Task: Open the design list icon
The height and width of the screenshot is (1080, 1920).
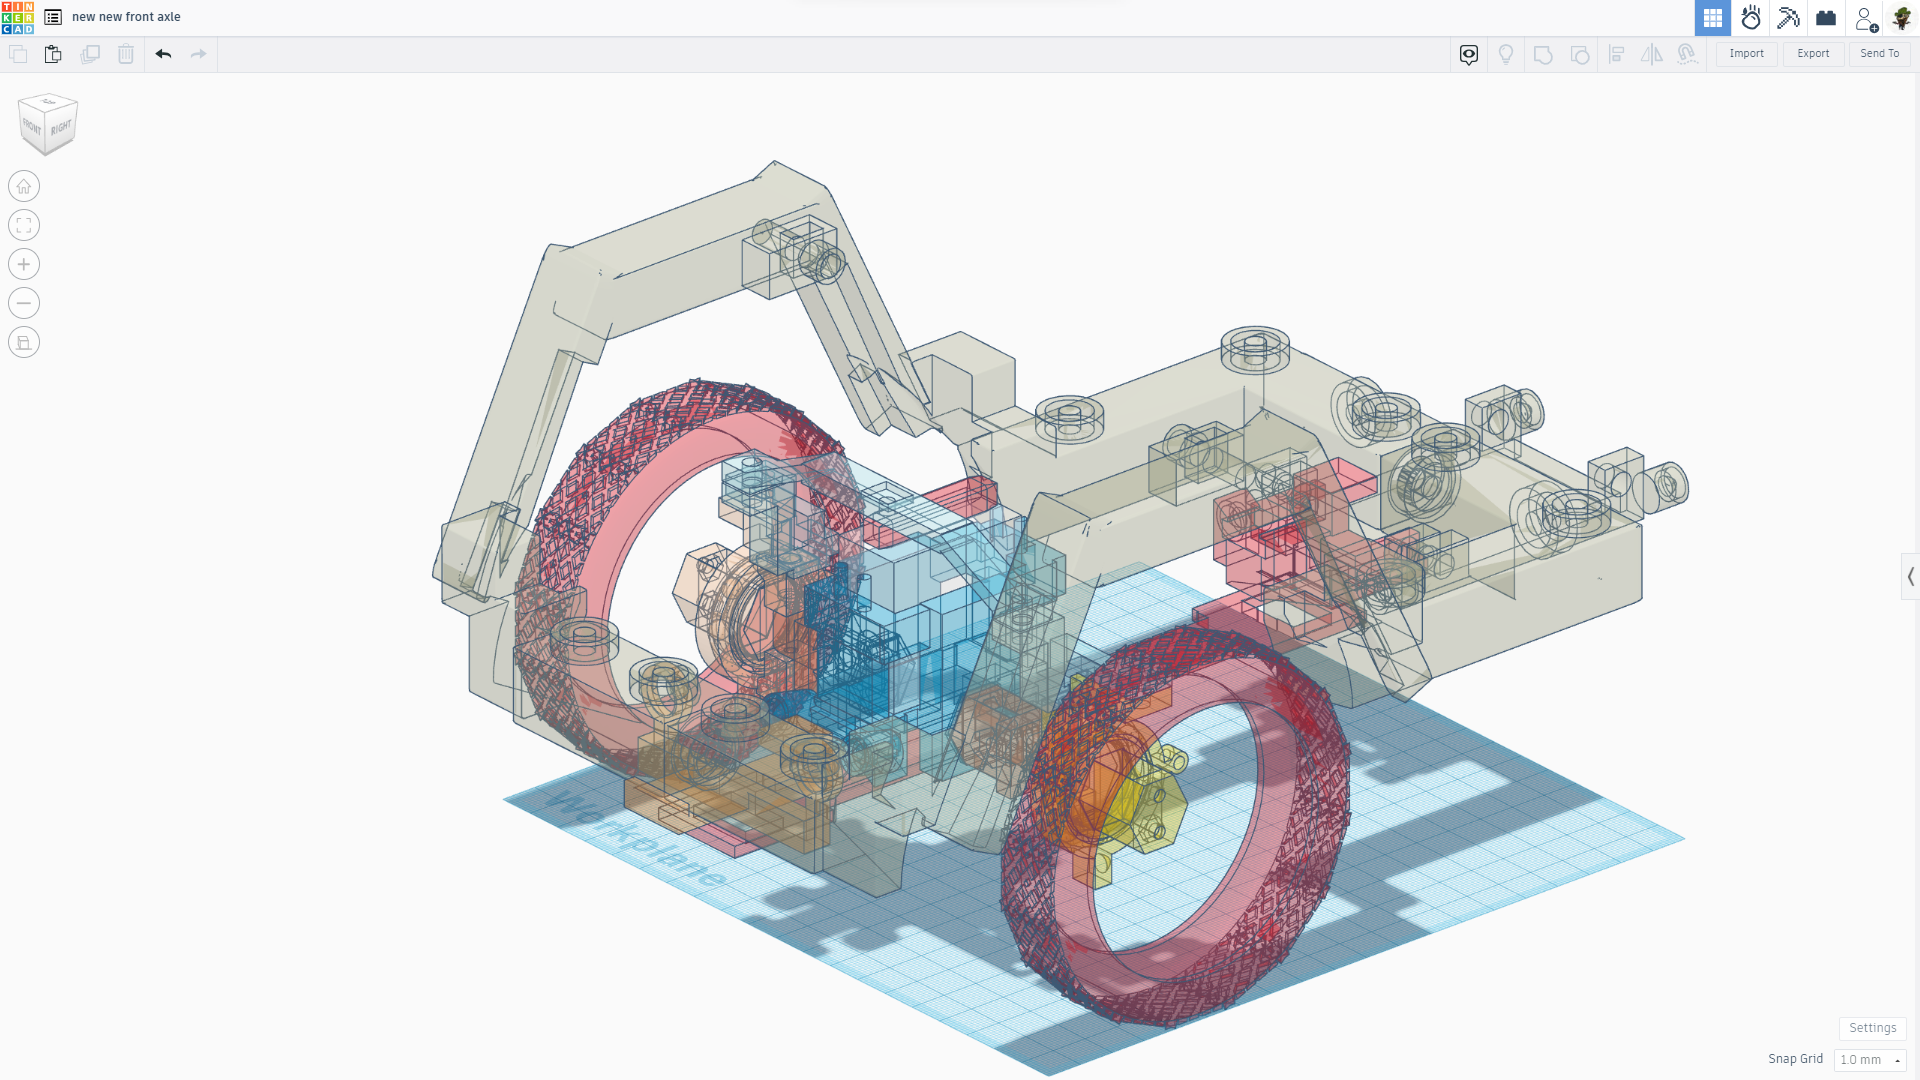Action: (53, 17)
